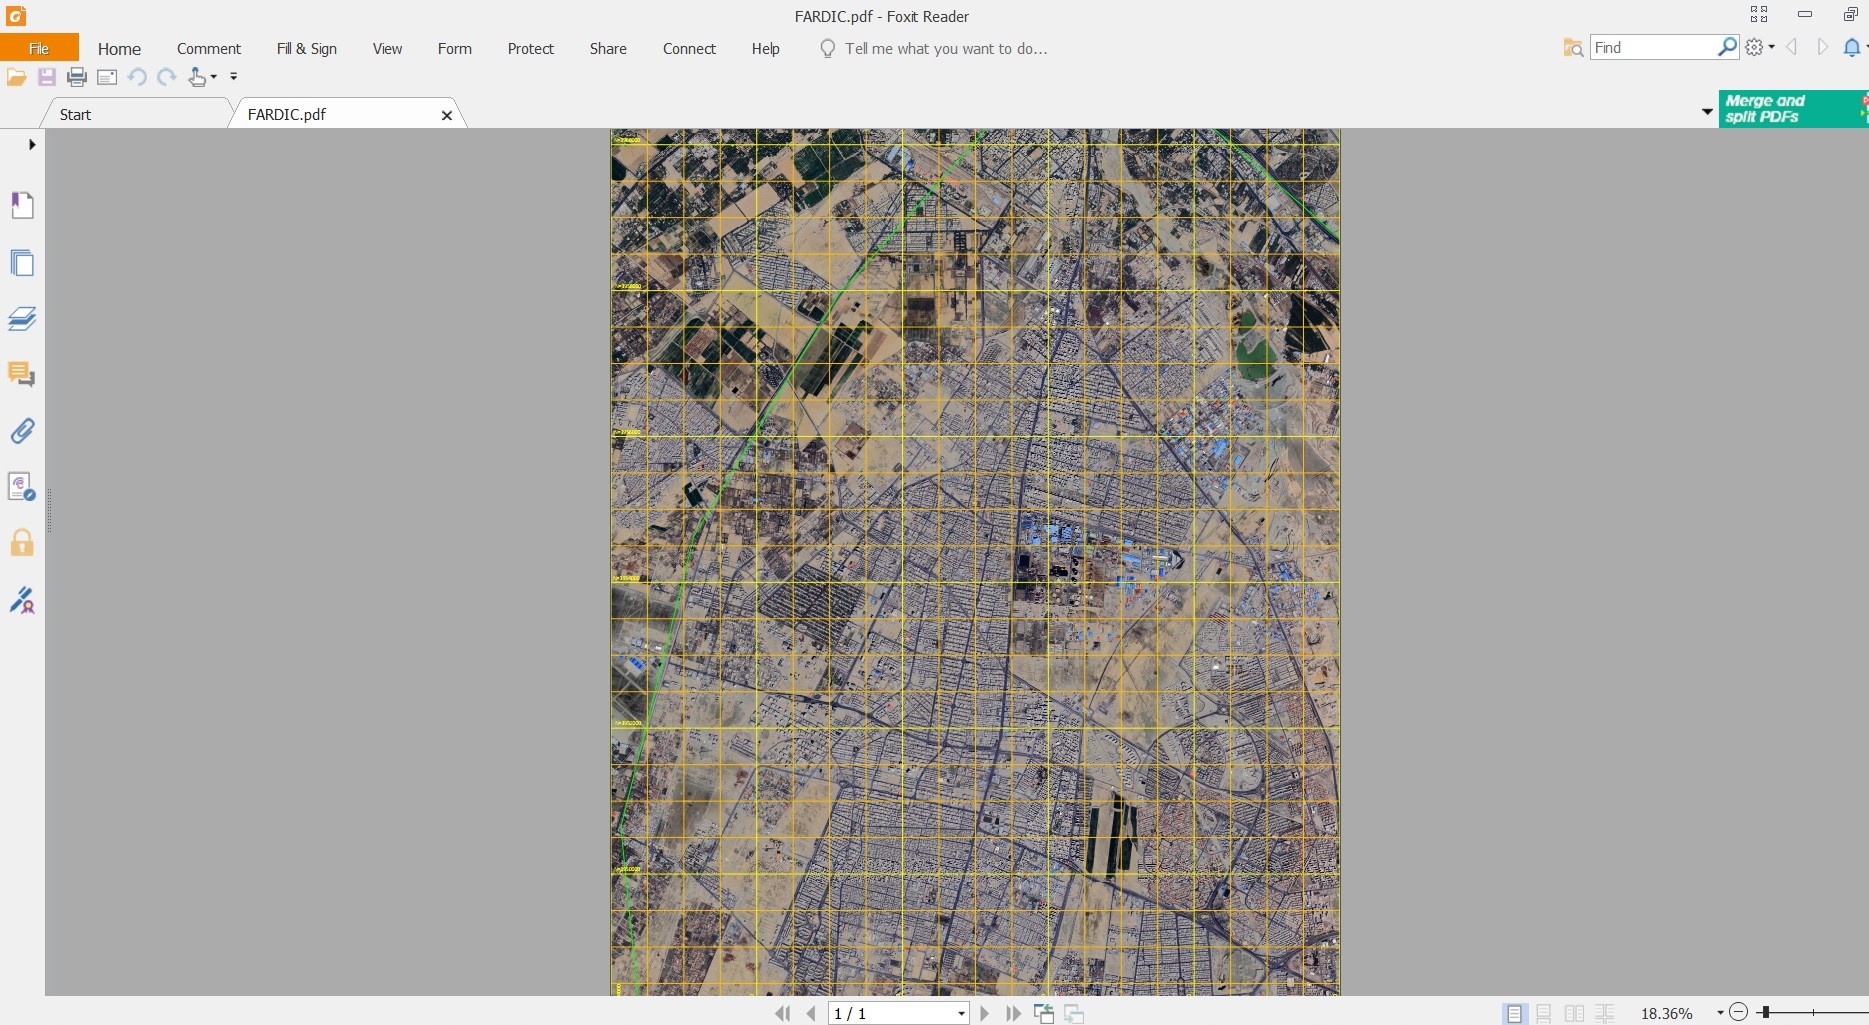Open the Bookmarks panel in sidebar

click(x=22, y=205)
